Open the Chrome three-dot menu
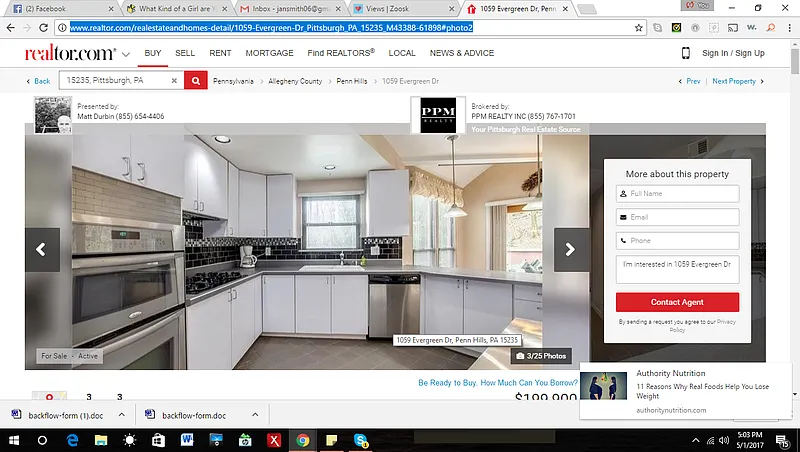The image size is (800, 452). coord(789,28)
